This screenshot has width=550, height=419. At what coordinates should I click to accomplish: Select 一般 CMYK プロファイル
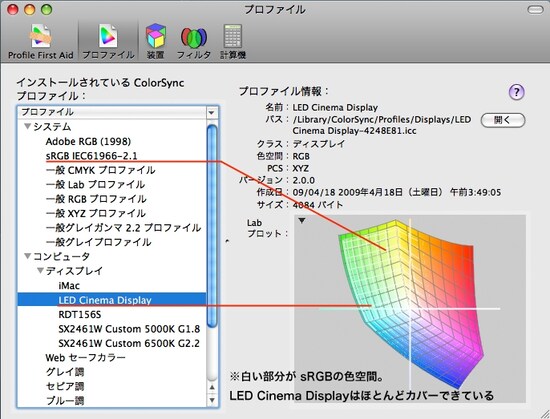click(100, 170)
